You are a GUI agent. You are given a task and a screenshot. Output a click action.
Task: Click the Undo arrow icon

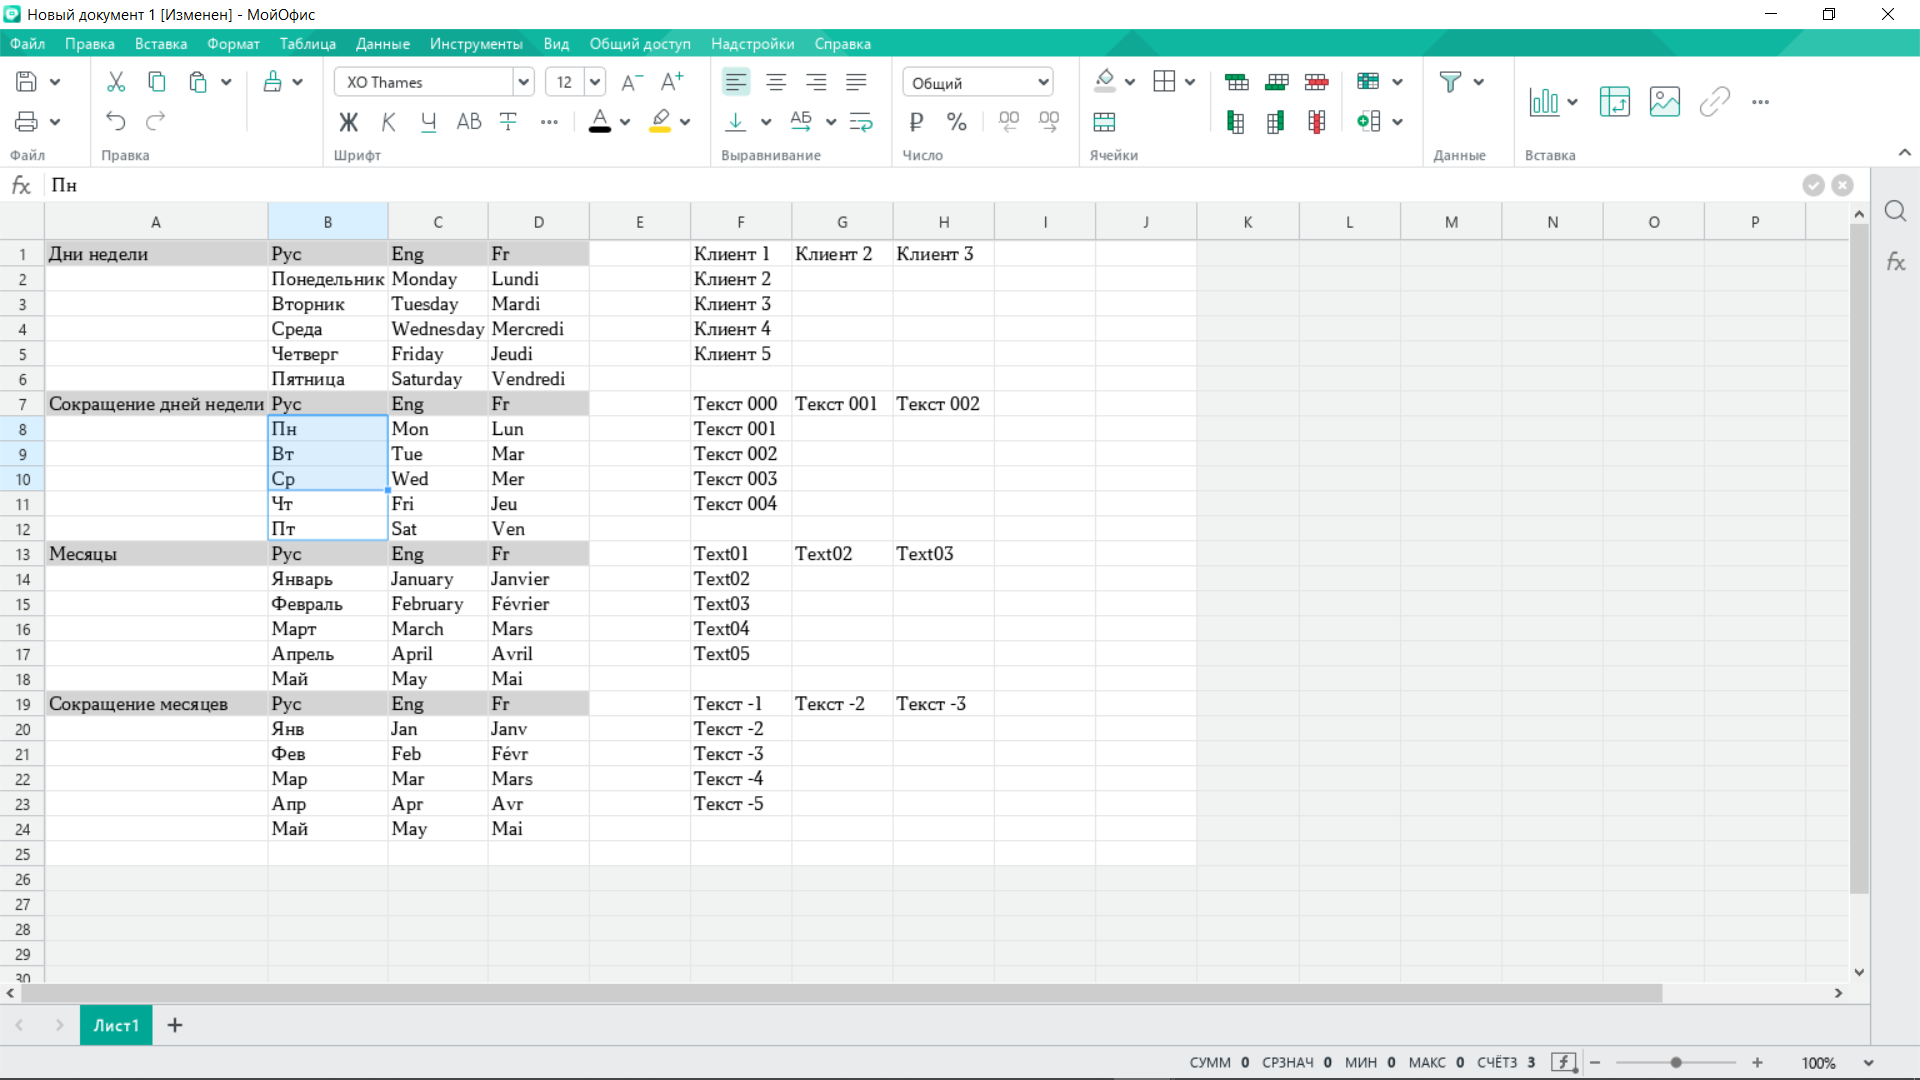pos(116,121)
